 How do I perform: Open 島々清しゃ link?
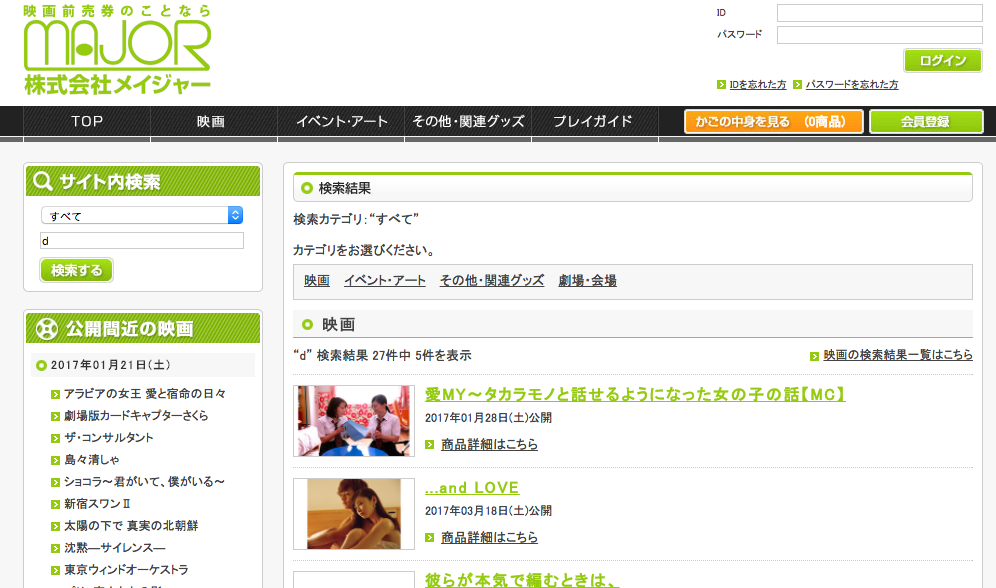coord(91,460)
